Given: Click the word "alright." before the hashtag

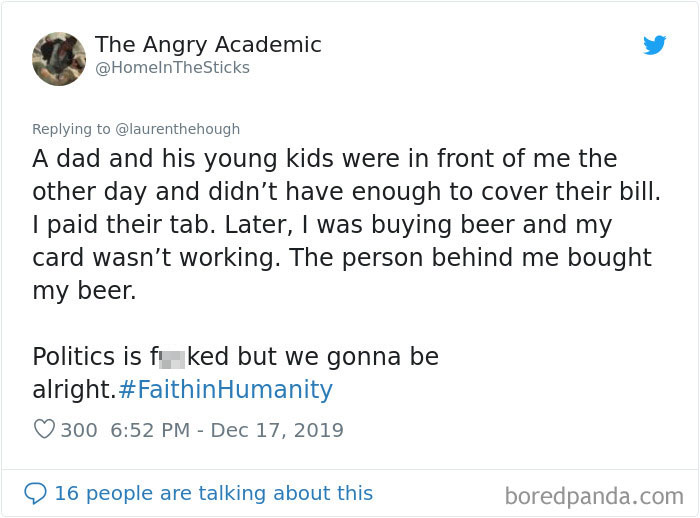Looking at the screenshot, I should pyautogui.click(x=74, y=389).
